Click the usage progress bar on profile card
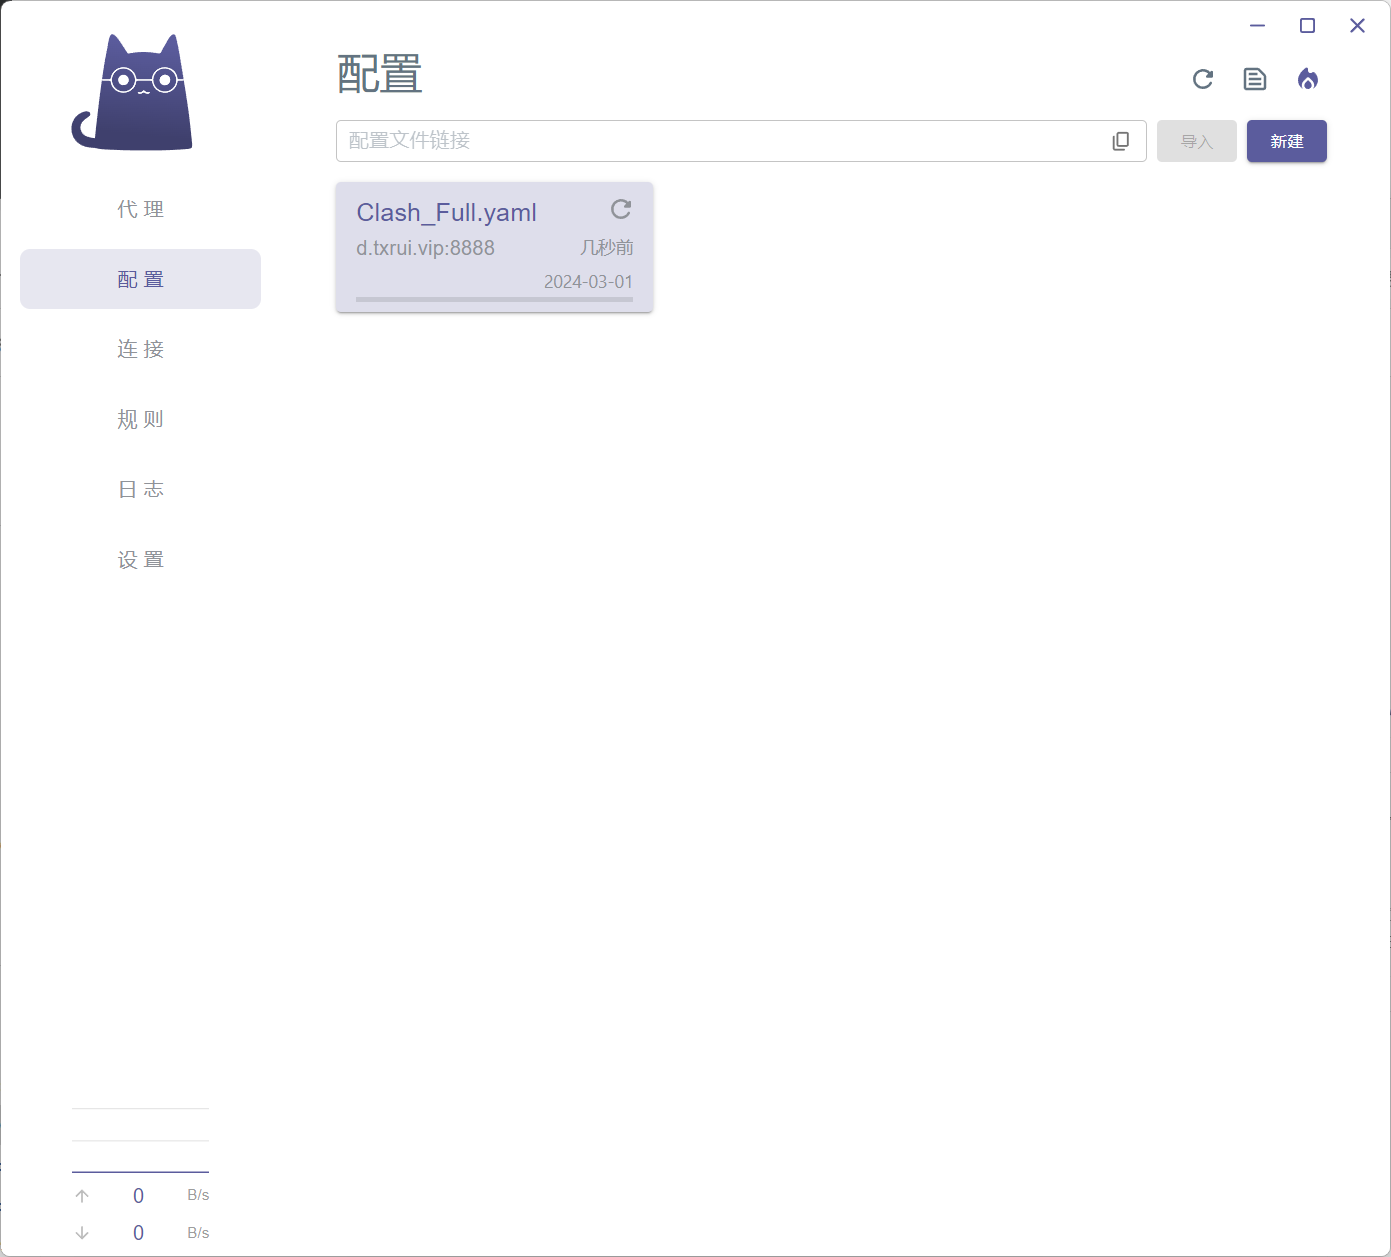 coord(494,299)
